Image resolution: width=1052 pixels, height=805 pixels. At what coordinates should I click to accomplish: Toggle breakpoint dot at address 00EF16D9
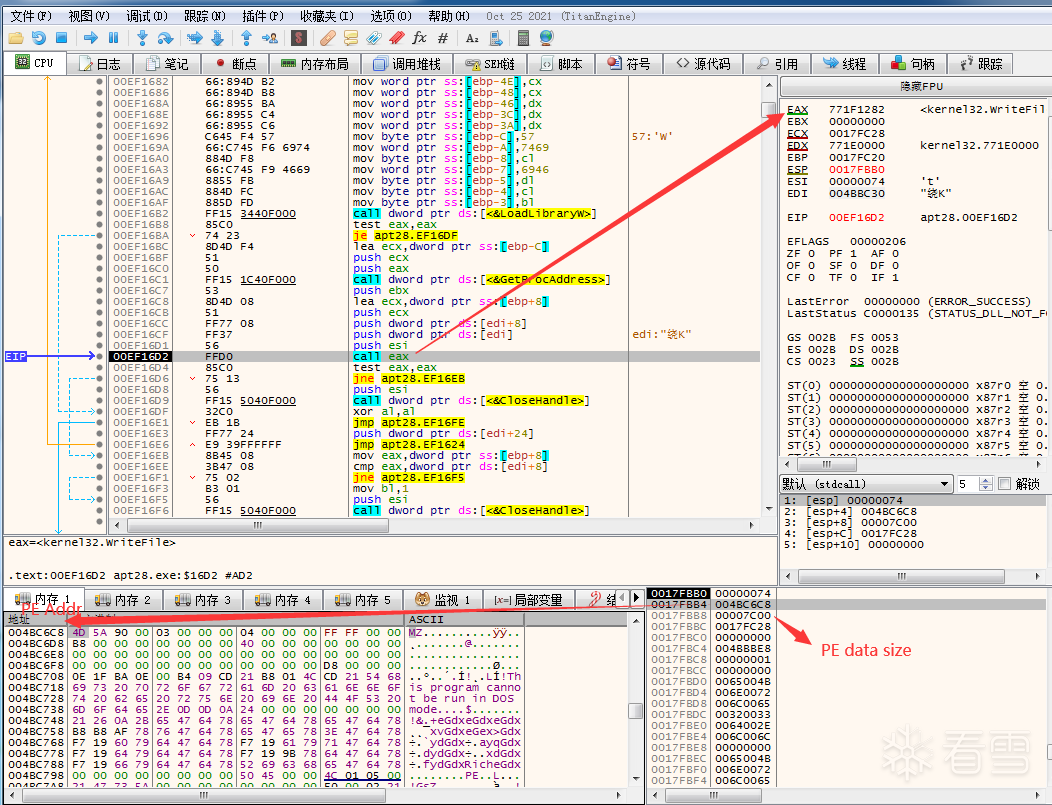click(x=99, y=400)
